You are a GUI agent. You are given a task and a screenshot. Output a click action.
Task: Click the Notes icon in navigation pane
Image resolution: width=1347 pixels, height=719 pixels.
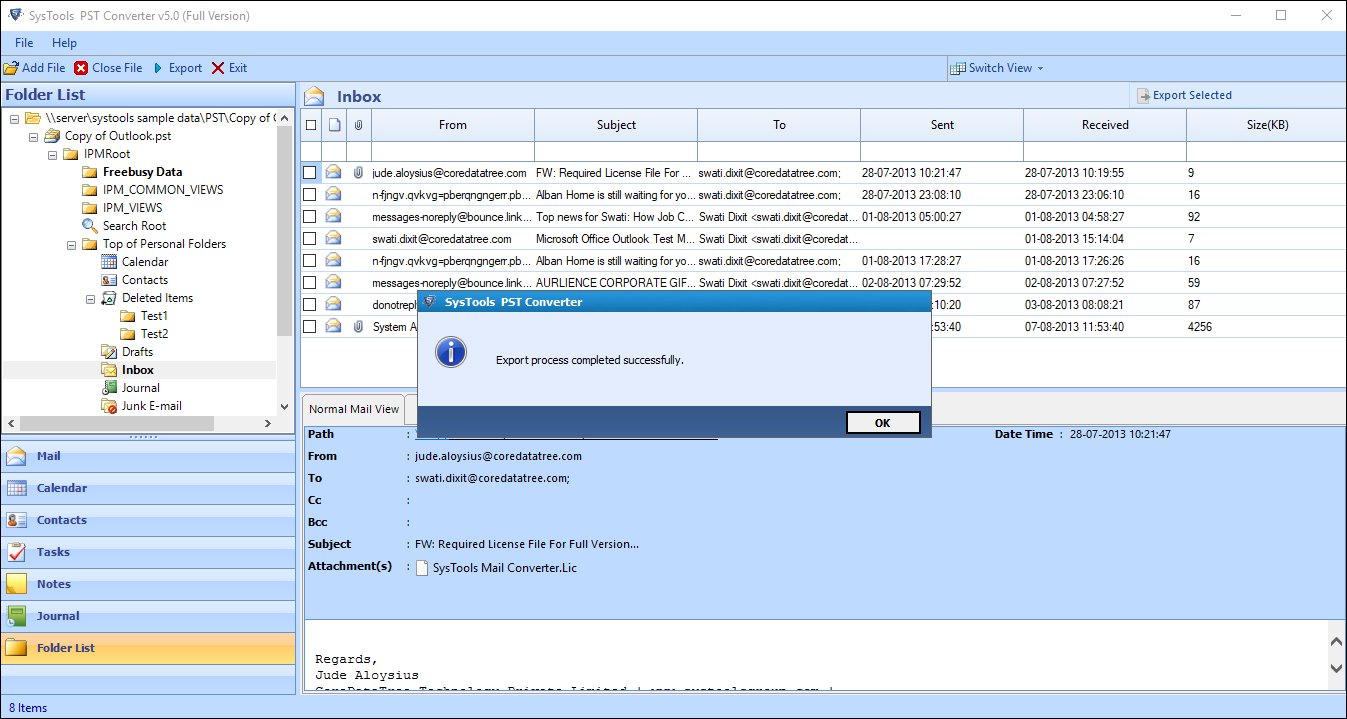pyautogui.click(x=16, y=584)
